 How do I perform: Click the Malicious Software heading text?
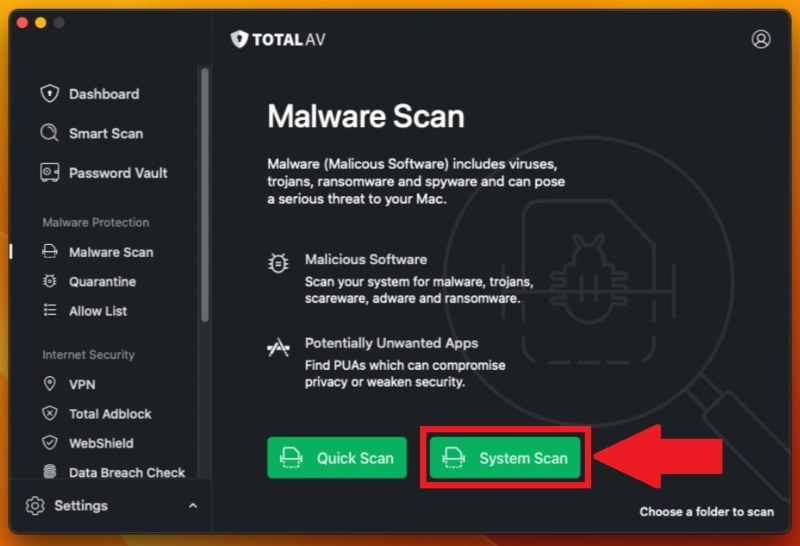pos(366,259)
